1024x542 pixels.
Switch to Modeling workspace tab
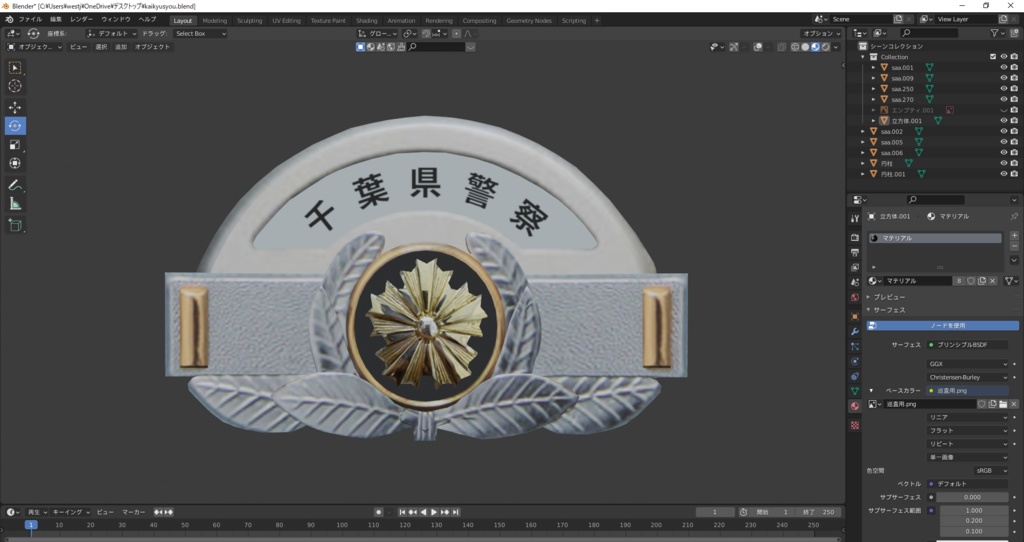215,21
